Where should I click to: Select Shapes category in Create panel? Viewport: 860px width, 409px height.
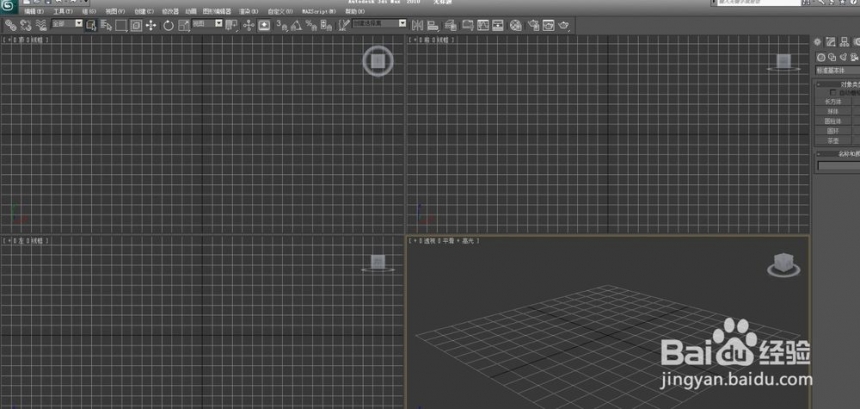click(832, 57)
